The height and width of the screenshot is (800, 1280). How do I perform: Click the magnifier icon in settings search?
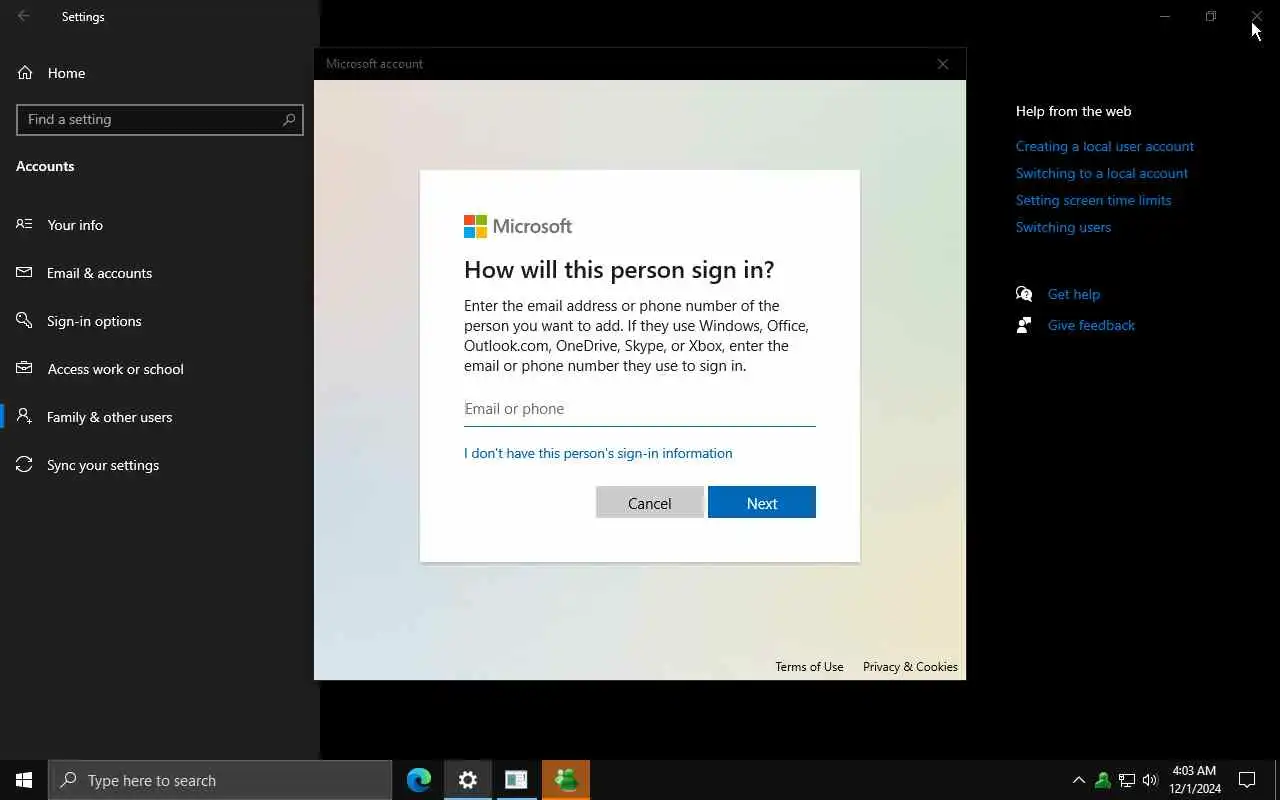point(289,119)
